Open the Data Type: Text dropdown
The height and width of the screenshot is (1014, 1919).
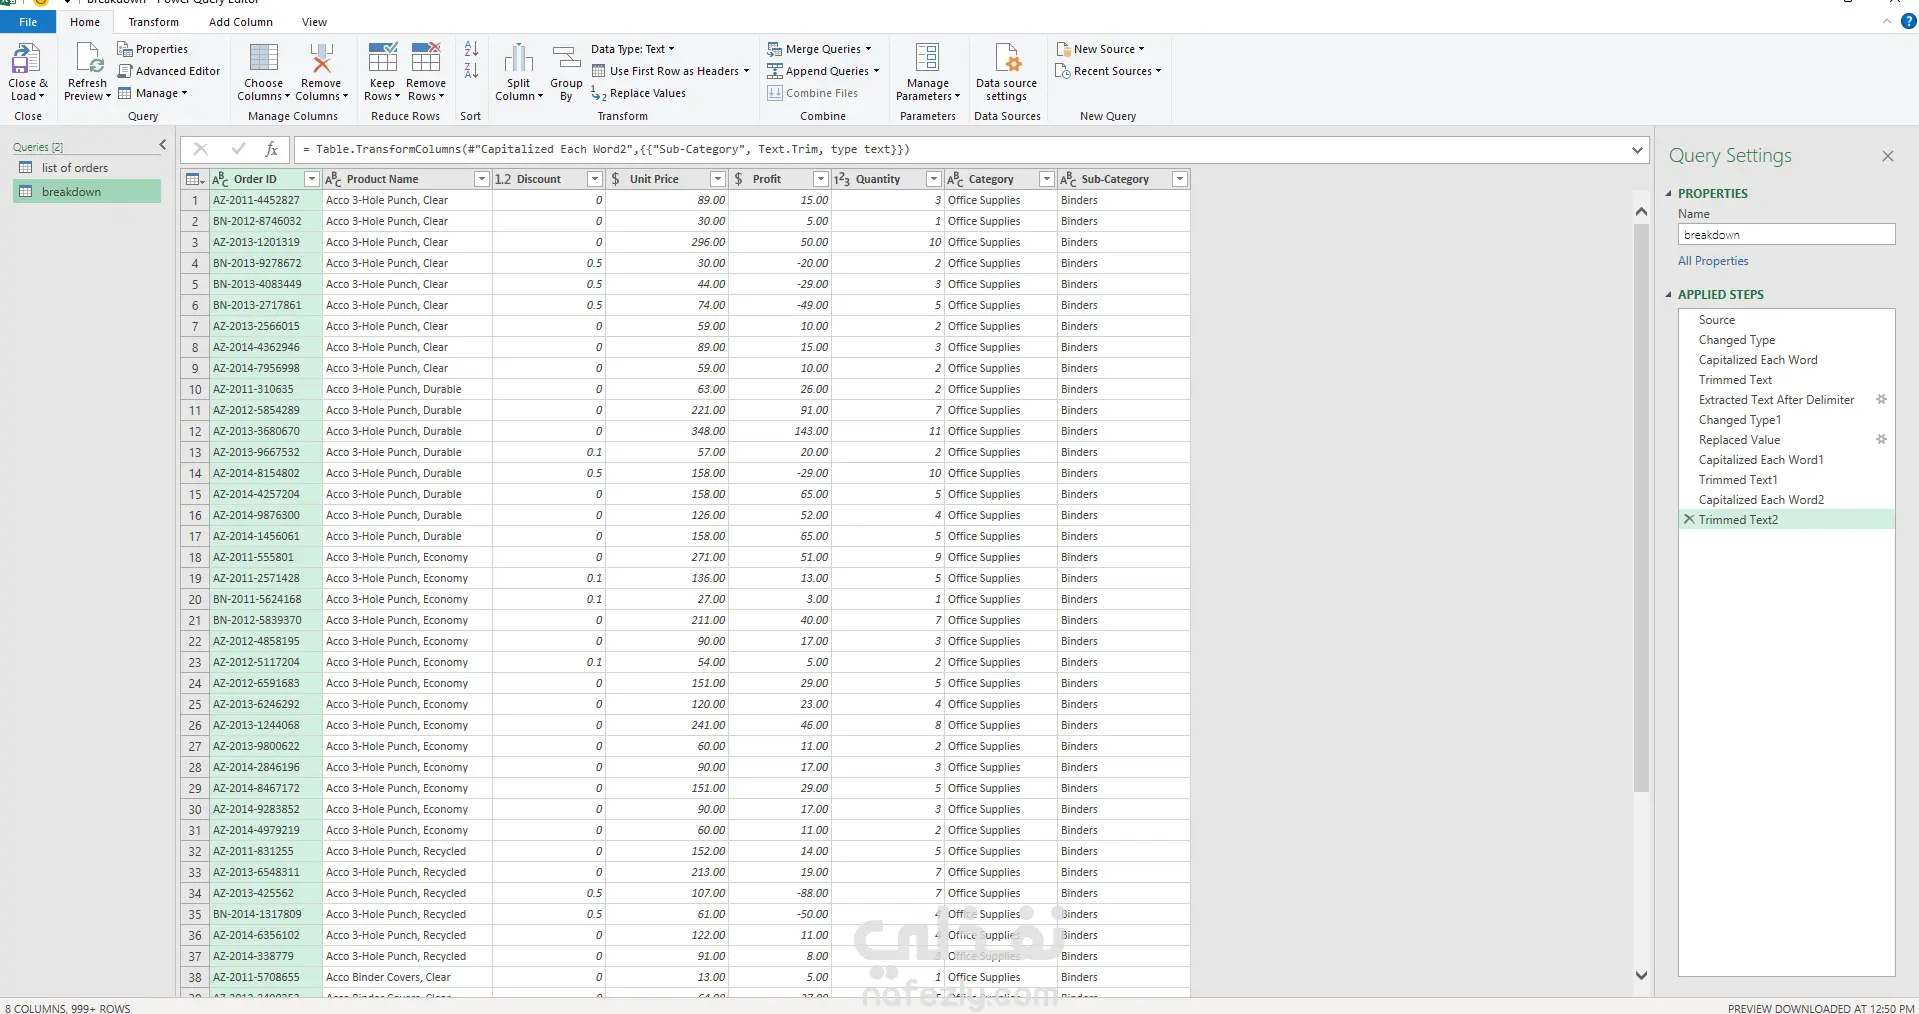click(633, 49)
